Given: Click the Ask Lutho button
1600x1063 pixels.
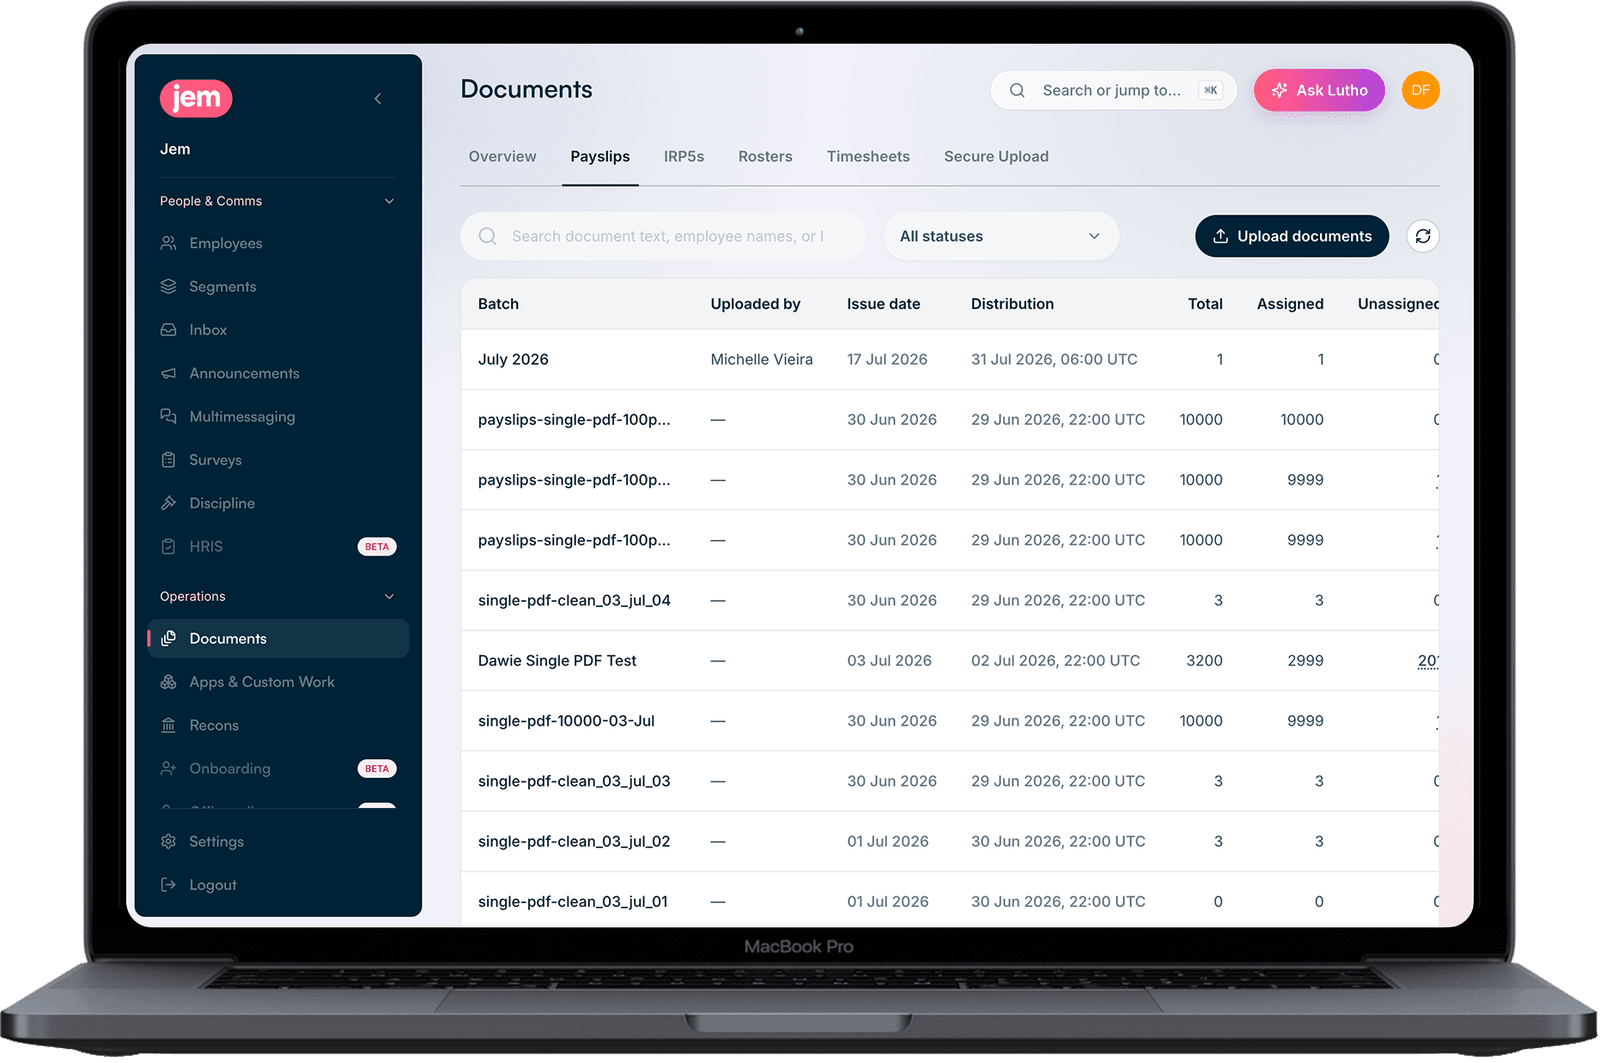Looking at the screenshot, I should point(1319,90).
